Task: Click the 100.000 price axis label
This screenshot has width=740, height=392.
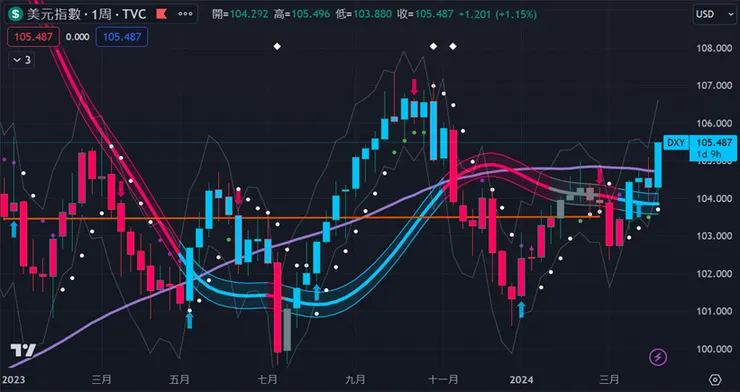Action: [x=714, y=349]
